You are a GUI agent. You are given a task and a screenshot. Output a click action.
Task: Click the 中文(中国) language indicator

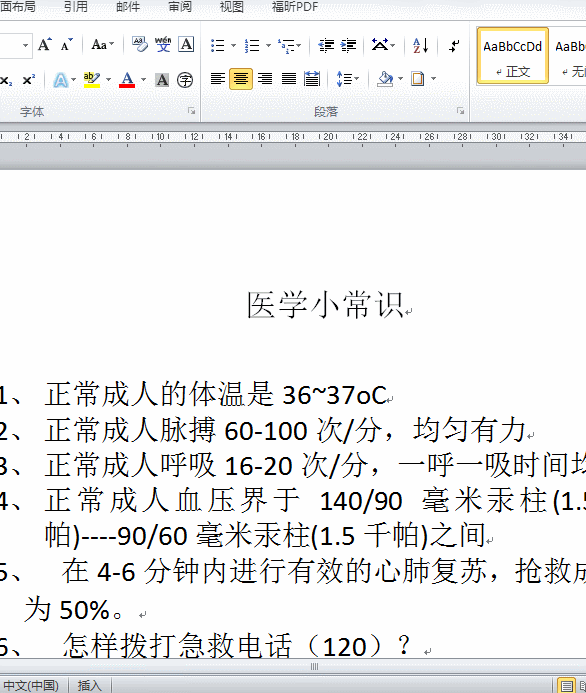click(31, 685)
